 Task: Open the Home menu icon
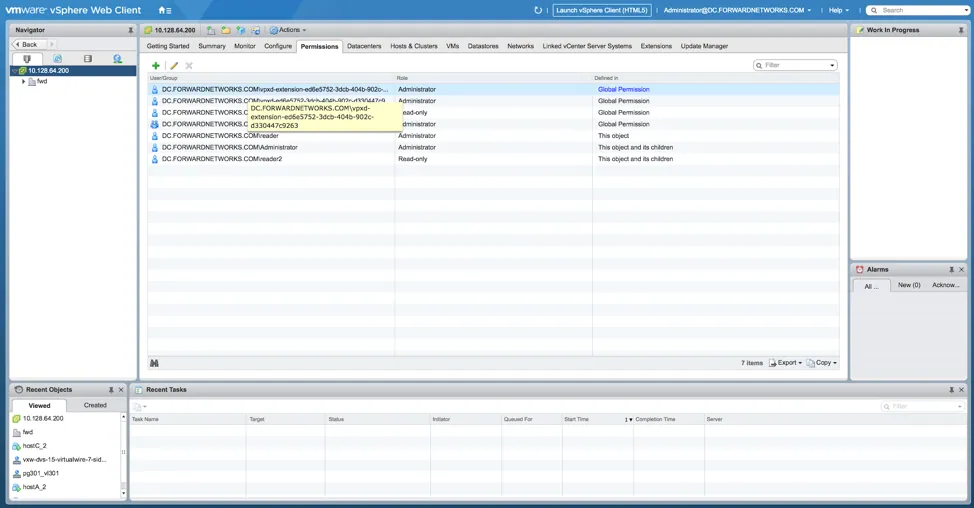pyautogui.click(x=165, y=10)
